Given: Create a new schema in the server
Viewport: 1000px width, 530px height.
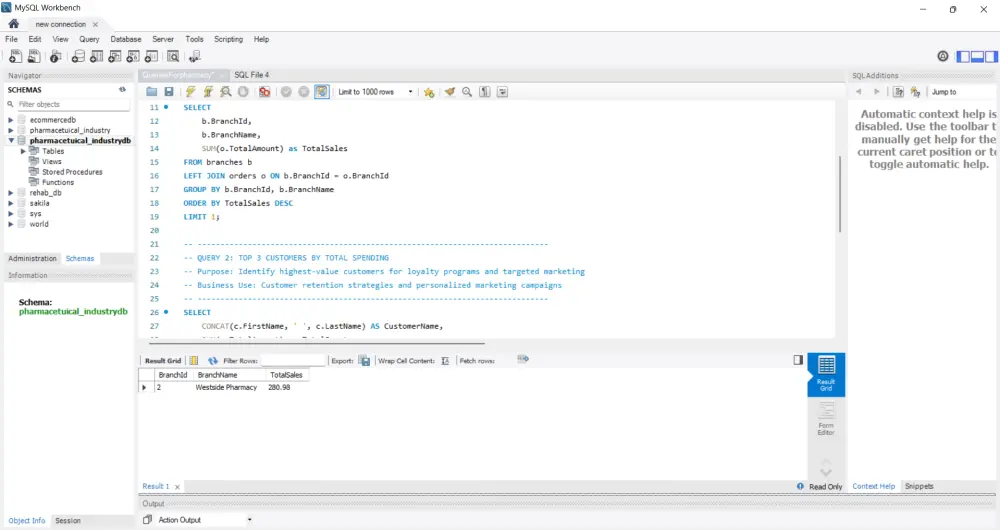Looking at the screenshot, I should 78,57.
